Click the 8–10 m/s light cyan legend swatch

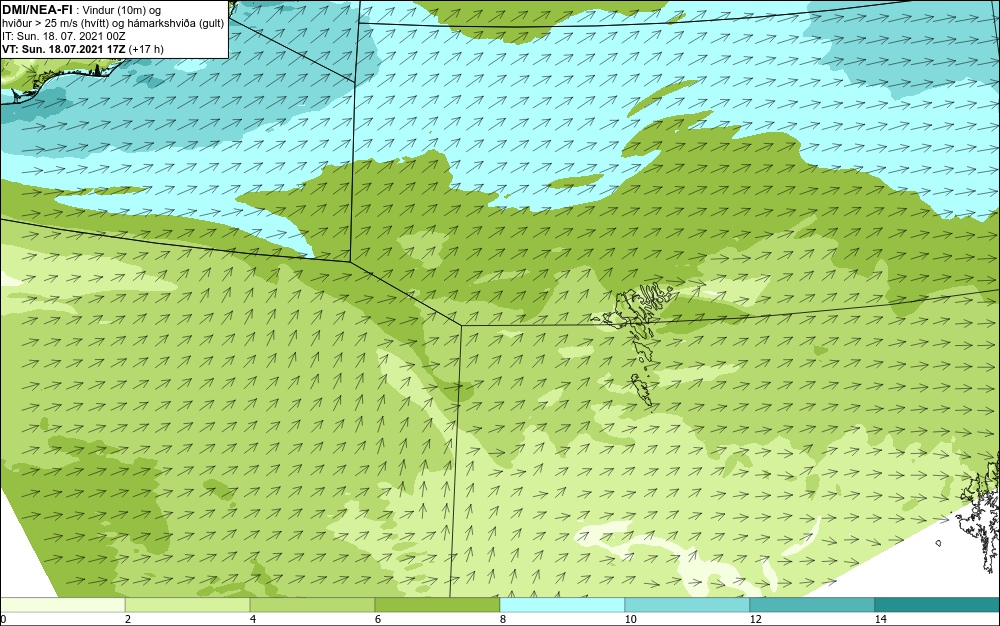pyautogui.click(x=562, y=604)
